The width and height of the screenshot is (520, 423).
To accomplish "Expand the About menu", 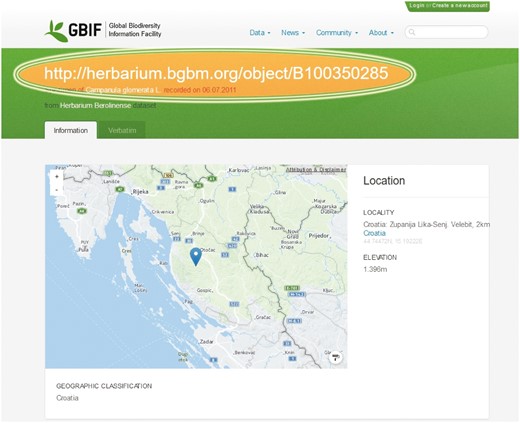I will (x=381, y=33).
